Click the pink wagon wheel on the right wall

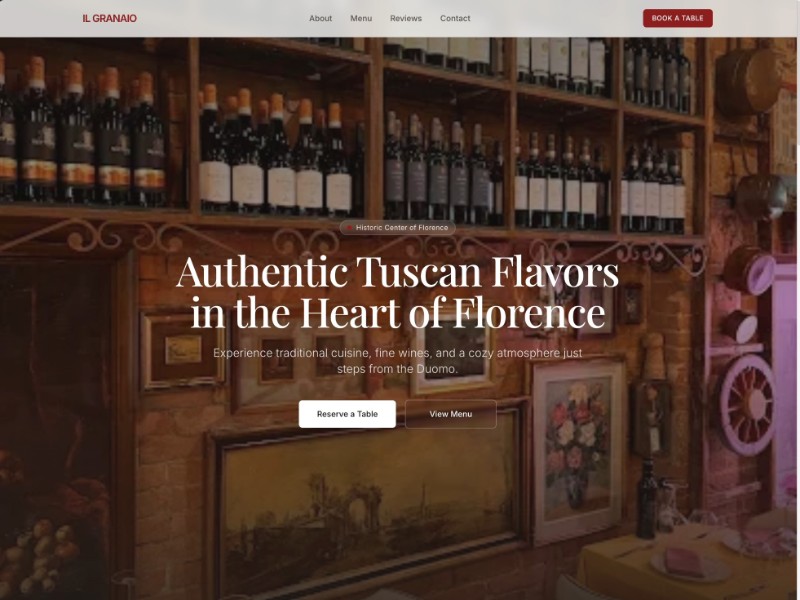pos(747,404)
